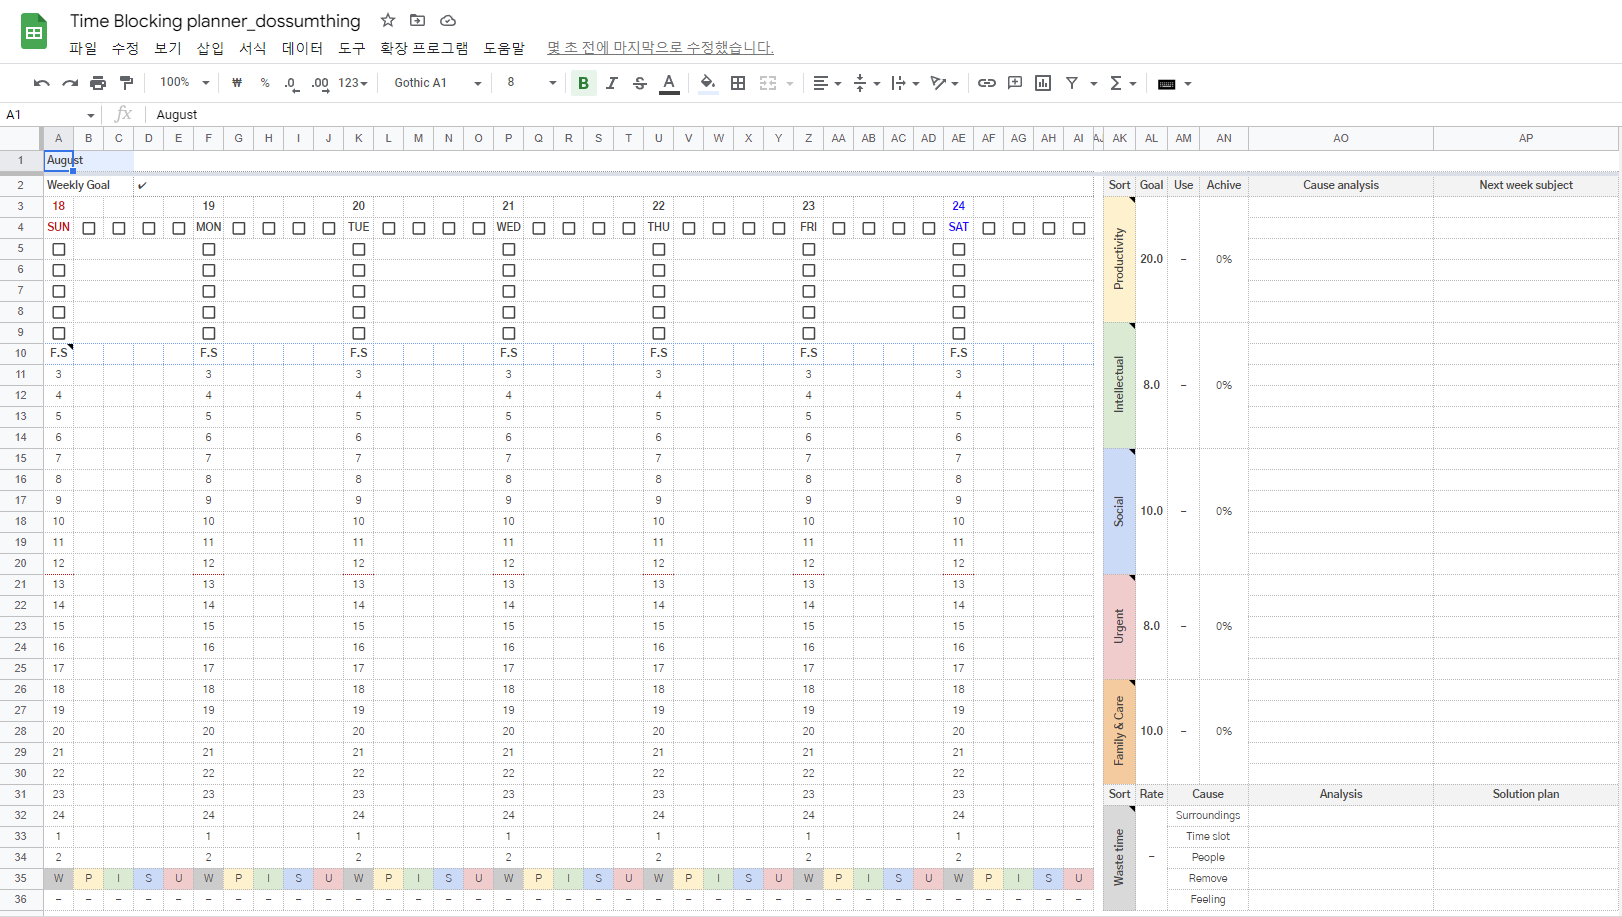Screen dimensions: 1622x917
Task: Open more number formats 123 dropdown
Action: tap(353, 83)
